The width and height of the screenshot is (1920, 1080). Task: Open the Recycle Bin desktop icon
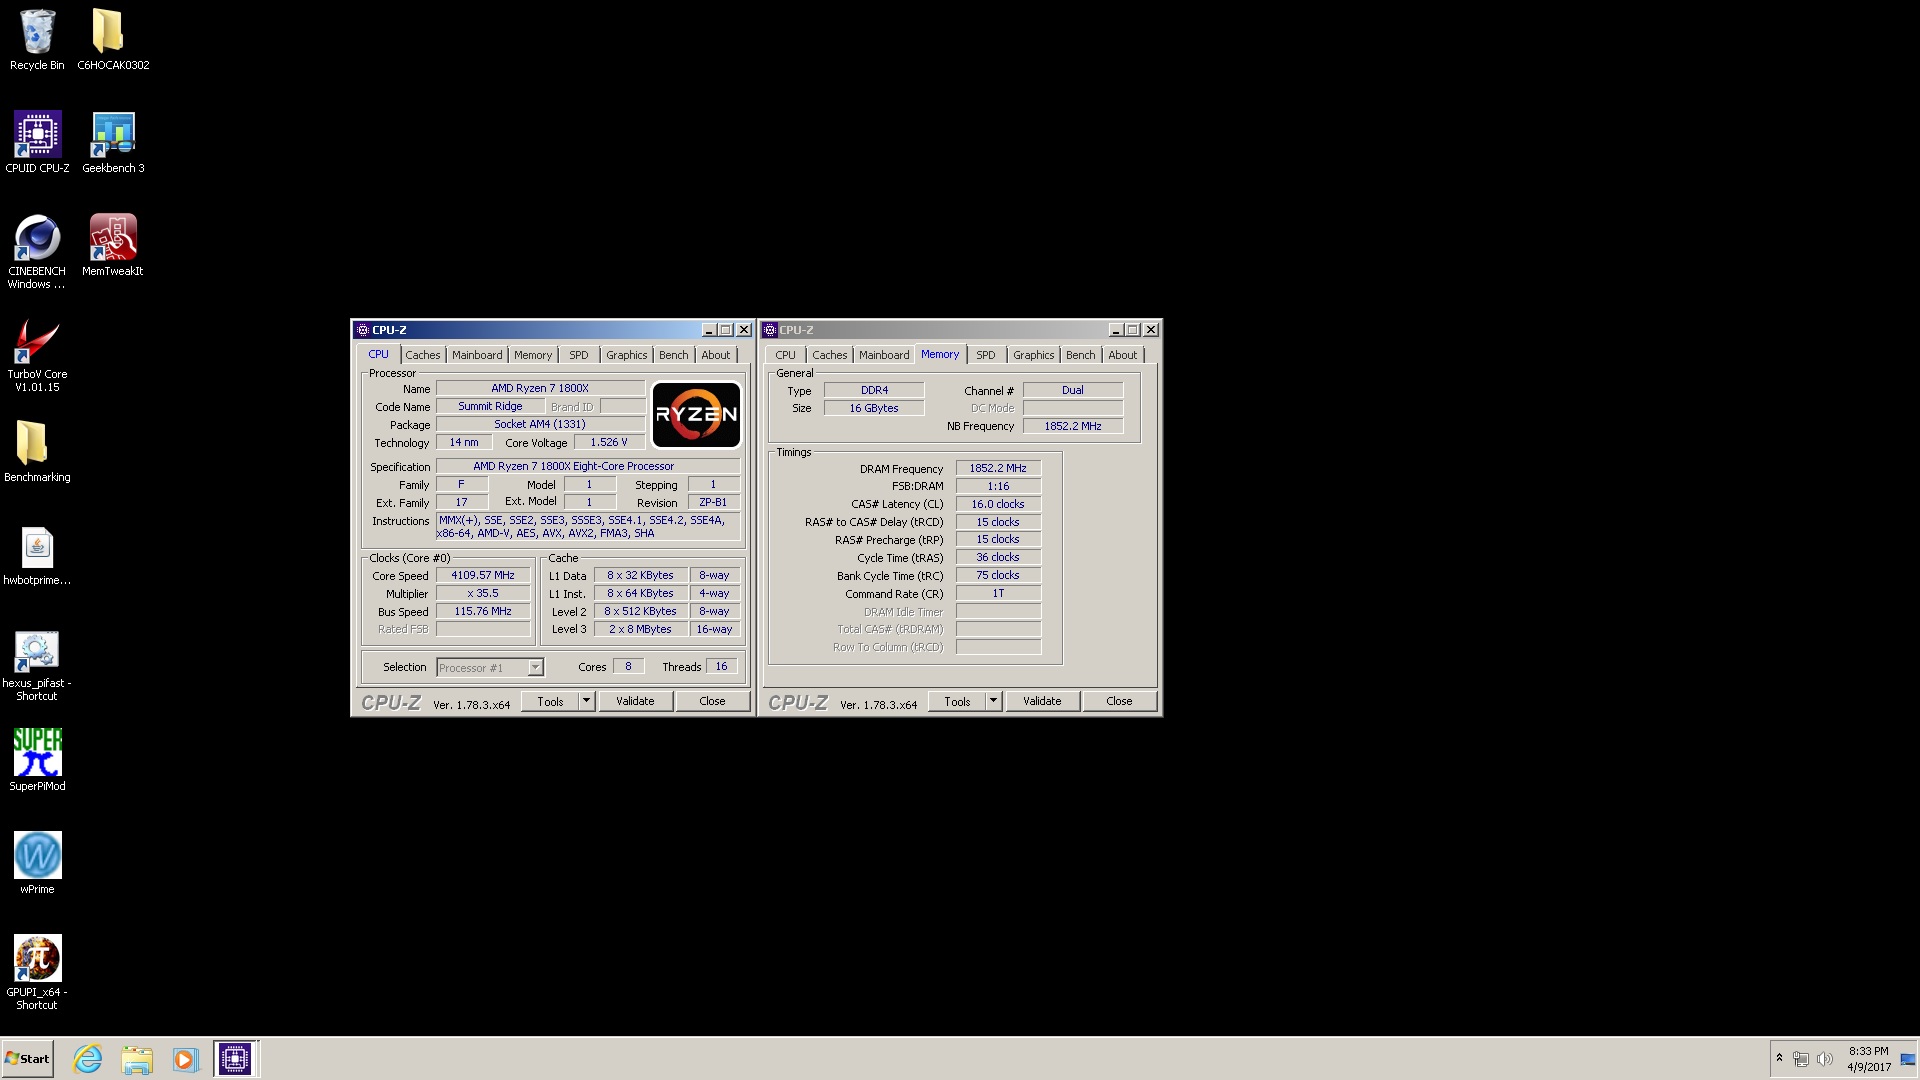pos(37,40)
